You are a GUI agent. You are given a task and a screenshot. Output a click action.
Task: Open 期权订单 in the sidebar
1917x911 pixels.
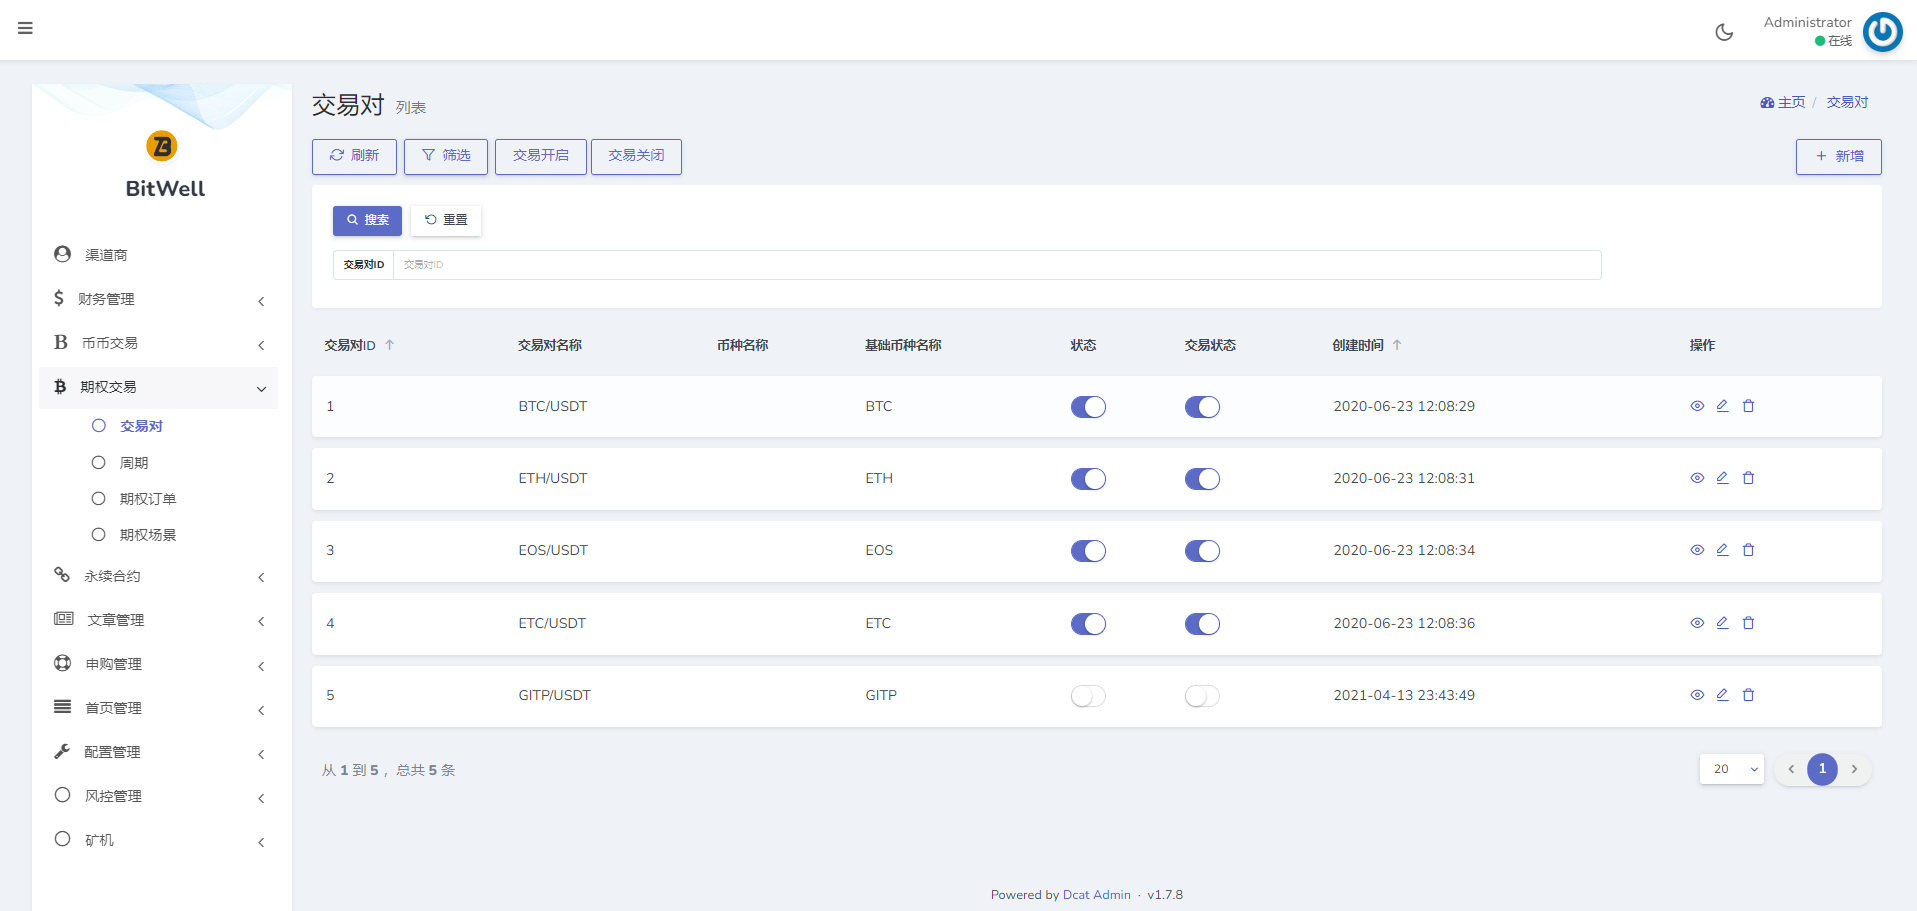[148, 499]
